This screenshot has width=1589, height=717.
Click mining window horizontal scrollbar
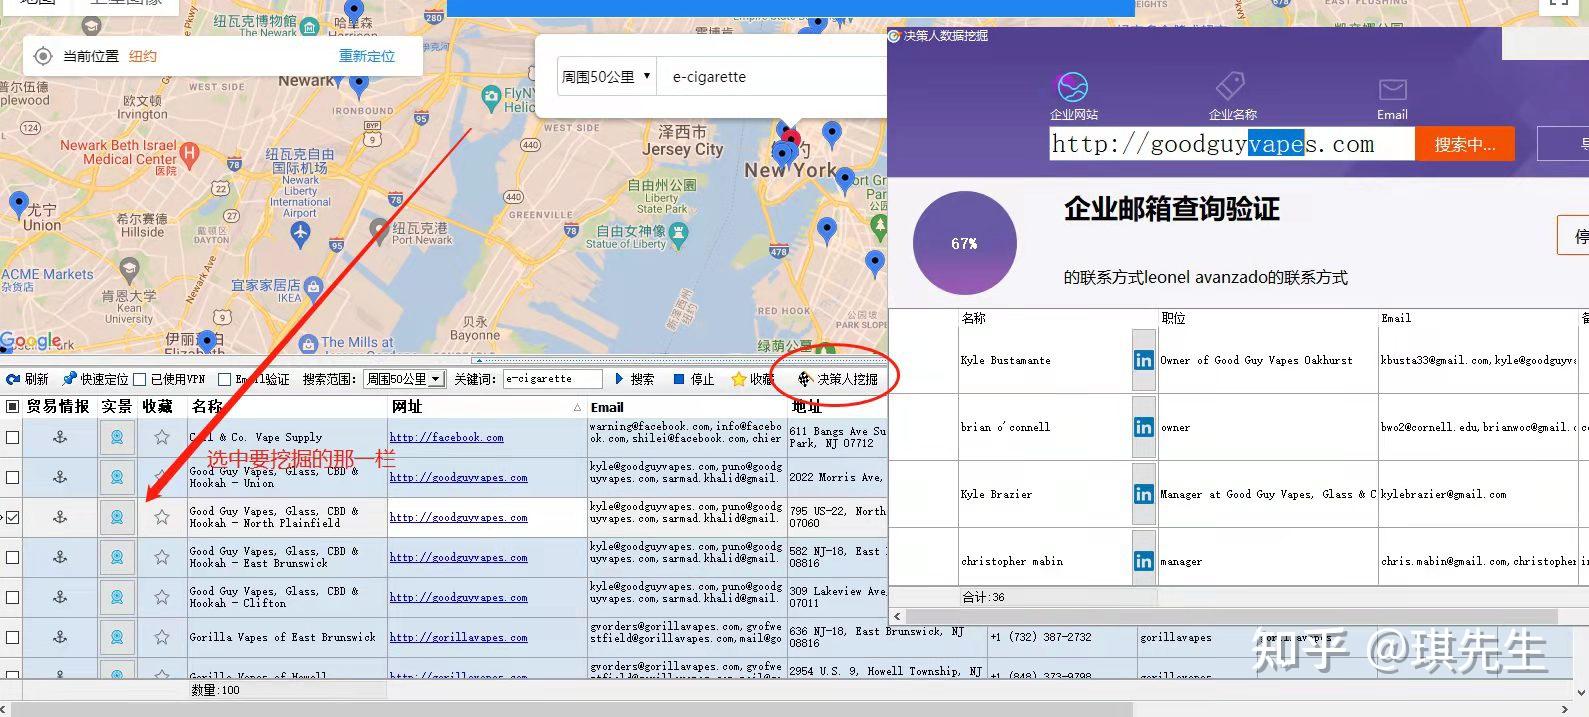pos(1230,616)
